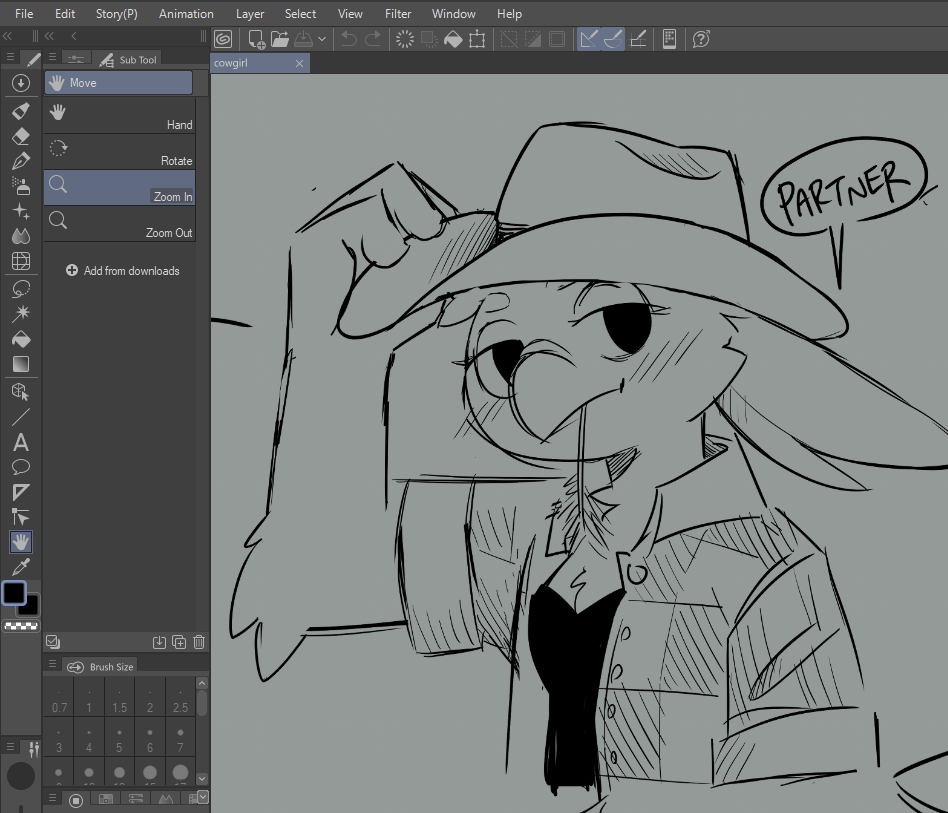Image resolution: width=948 pixels, height=813 pixels.
Task: Select the Pen tool in toolbar
Action: [21, 161]
